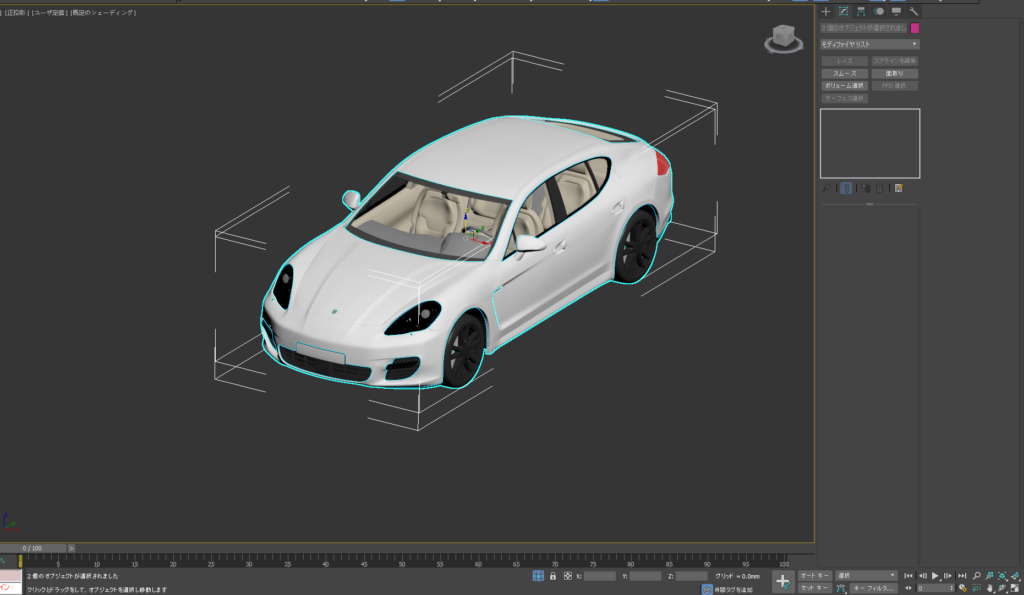Open the Create tab in command panel

pyautogui.click(x=826, y=11)
